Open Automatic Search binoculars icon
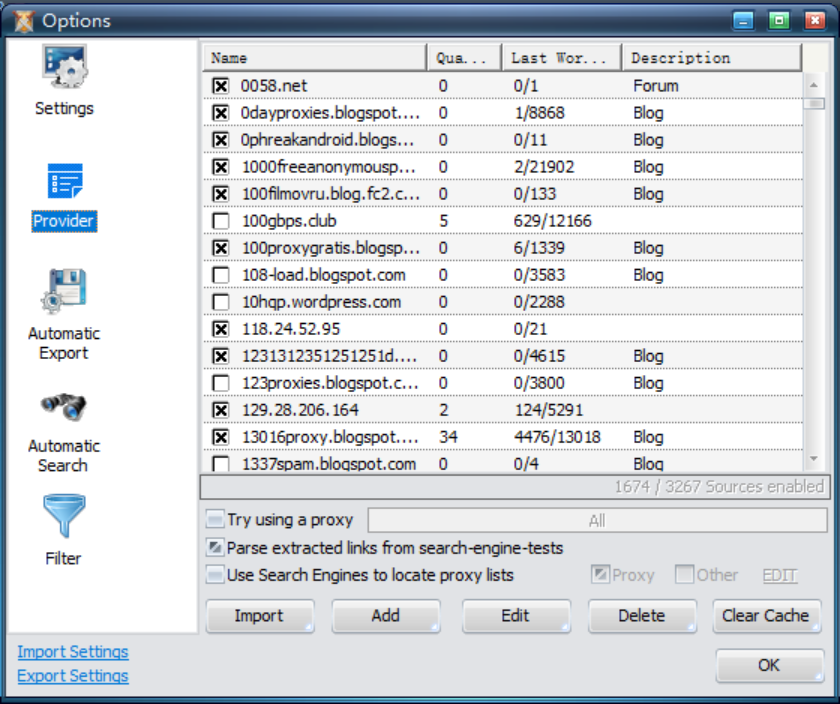This screenshot has height=704, width=840. [64, 407]
